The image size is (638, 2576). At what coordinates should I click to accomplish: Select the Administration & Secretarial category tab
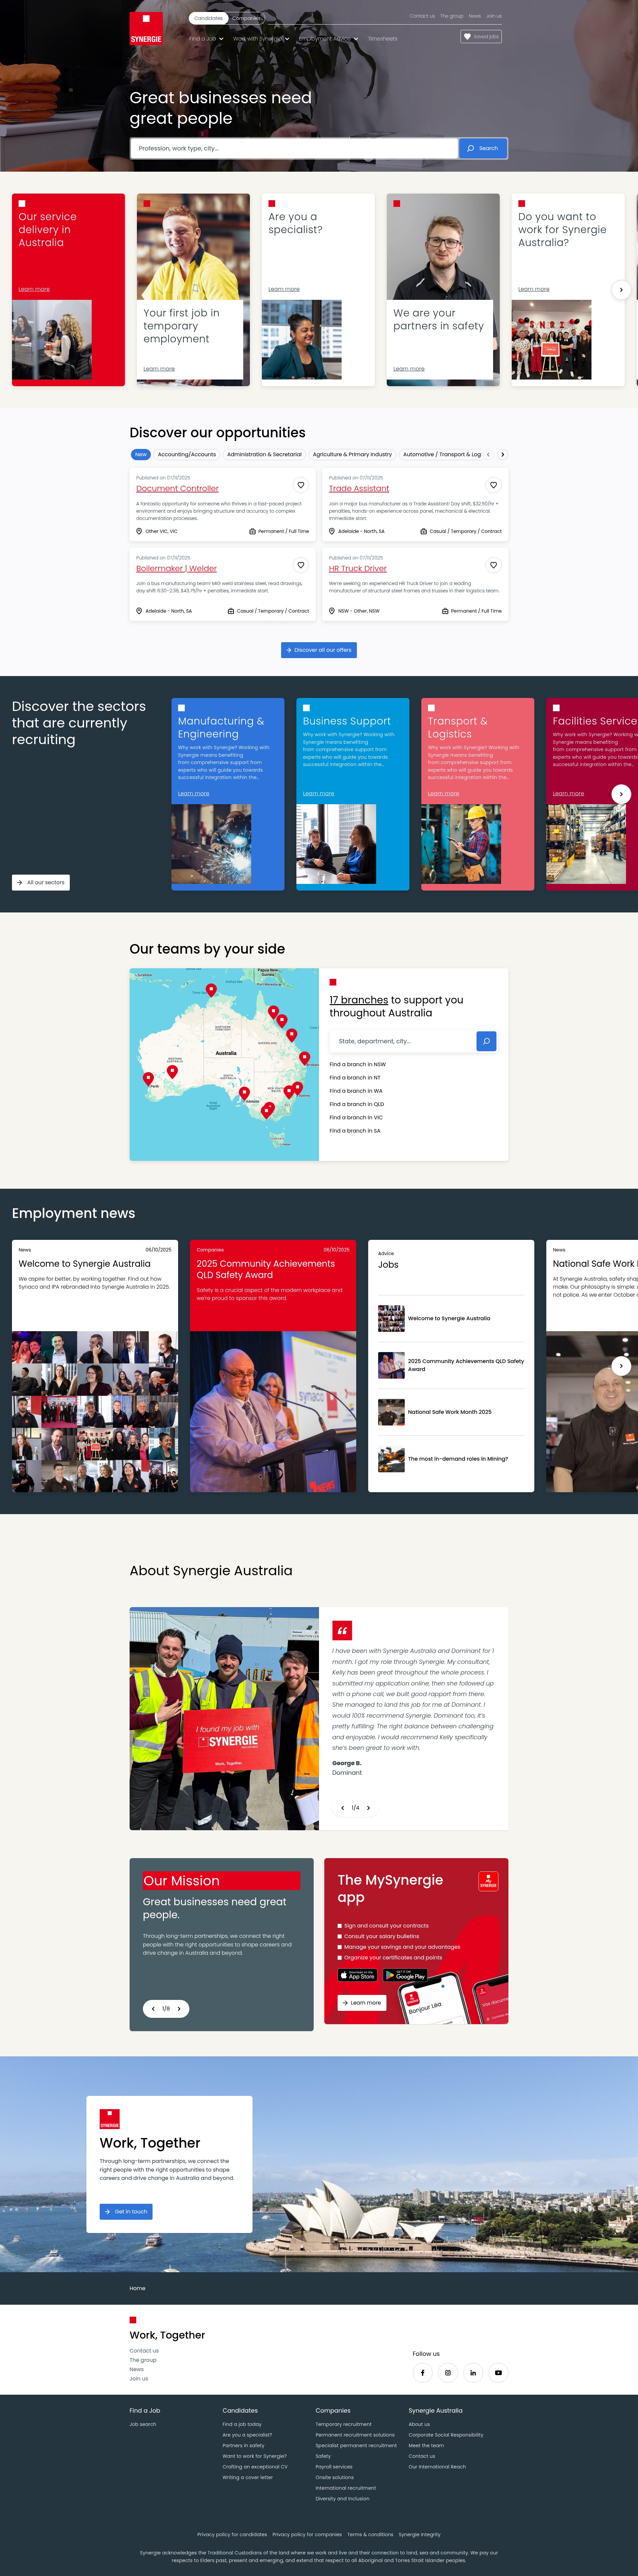coord(264,454)
